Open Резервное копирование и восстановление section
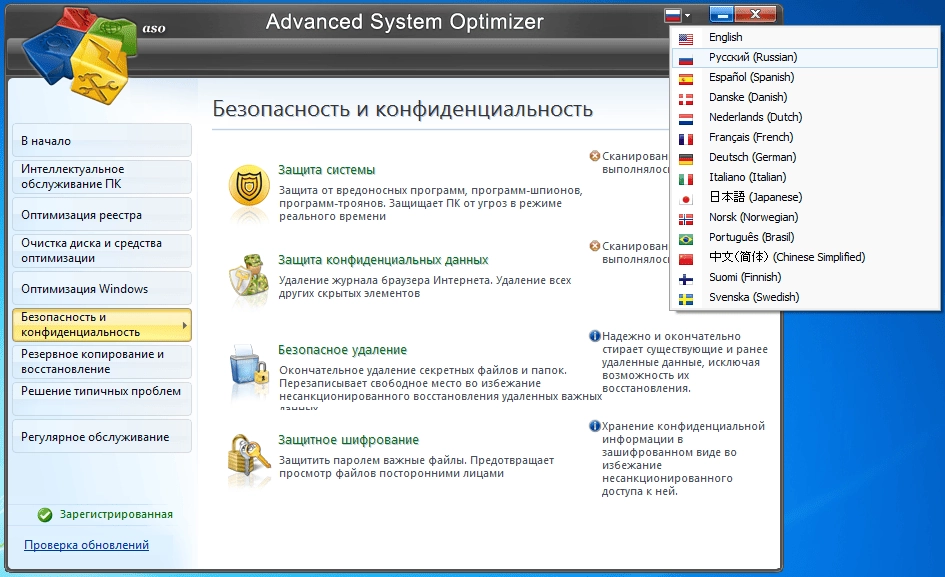Image resolution: width=945 pixels, height=577 pixels. click(x=102, y=362)
